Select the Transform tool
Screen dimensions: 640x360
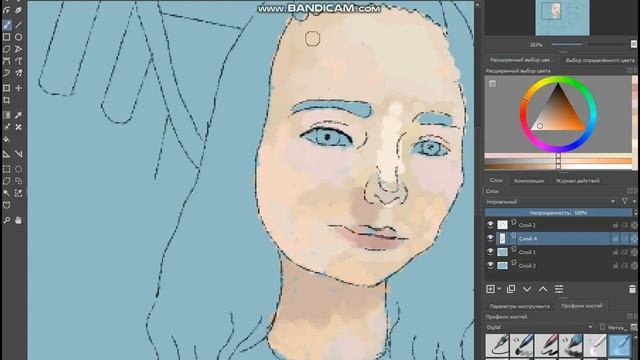pos(7,88)
